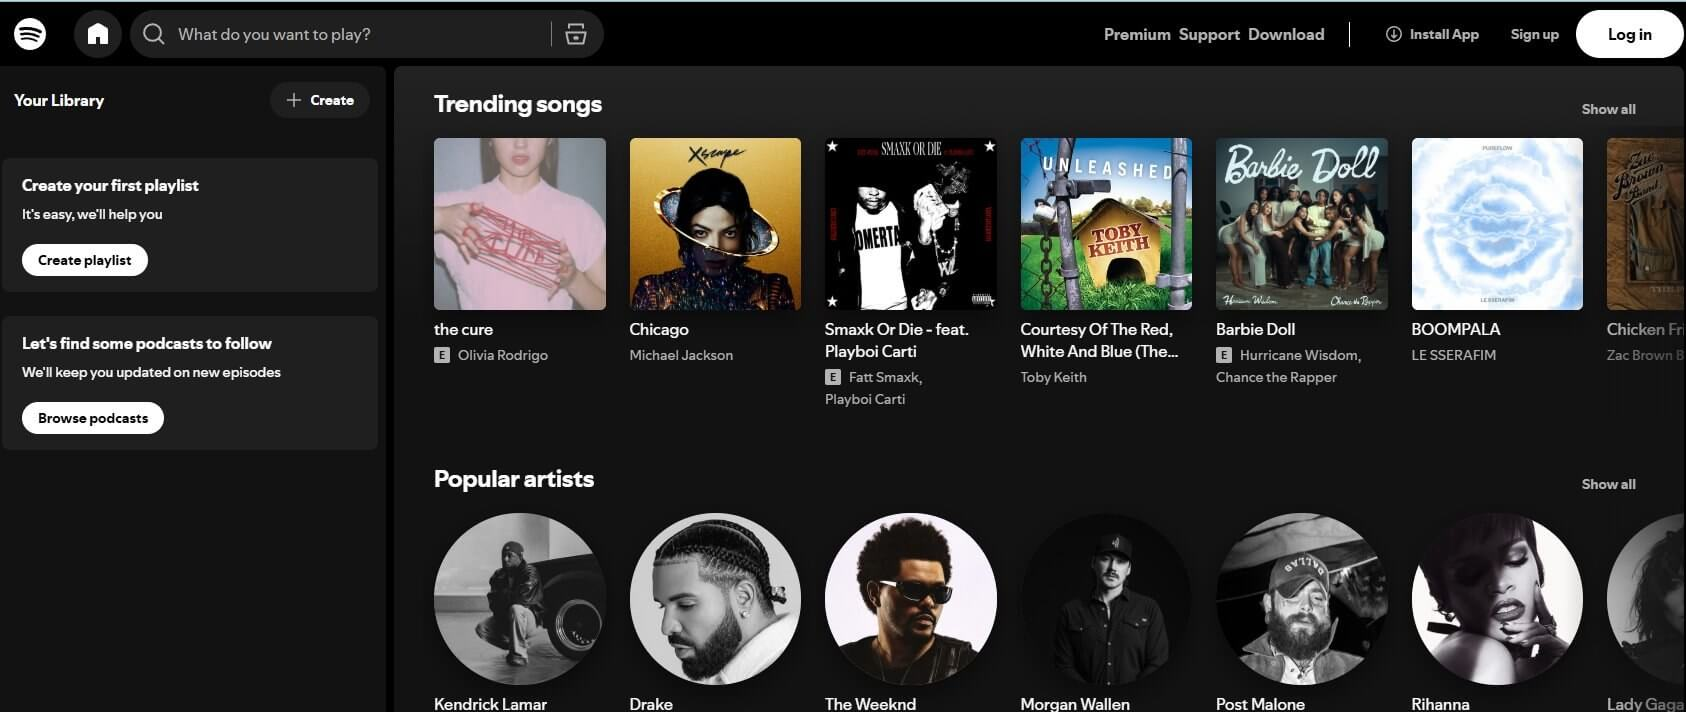Show all Popular artists
This screenshot has width=1686, height=712.
click(x=1608, y=484)
